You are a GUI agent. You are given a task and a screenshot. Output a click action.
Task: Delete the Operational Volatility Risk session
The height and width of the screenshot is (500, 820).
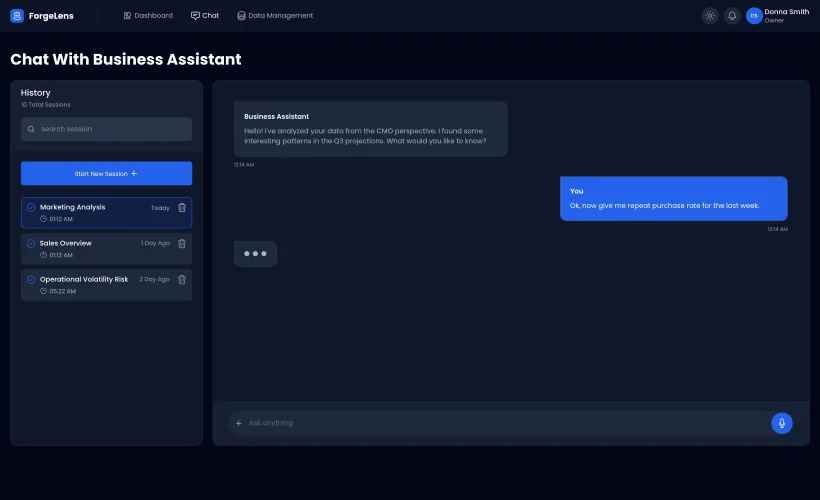(181, 280)
